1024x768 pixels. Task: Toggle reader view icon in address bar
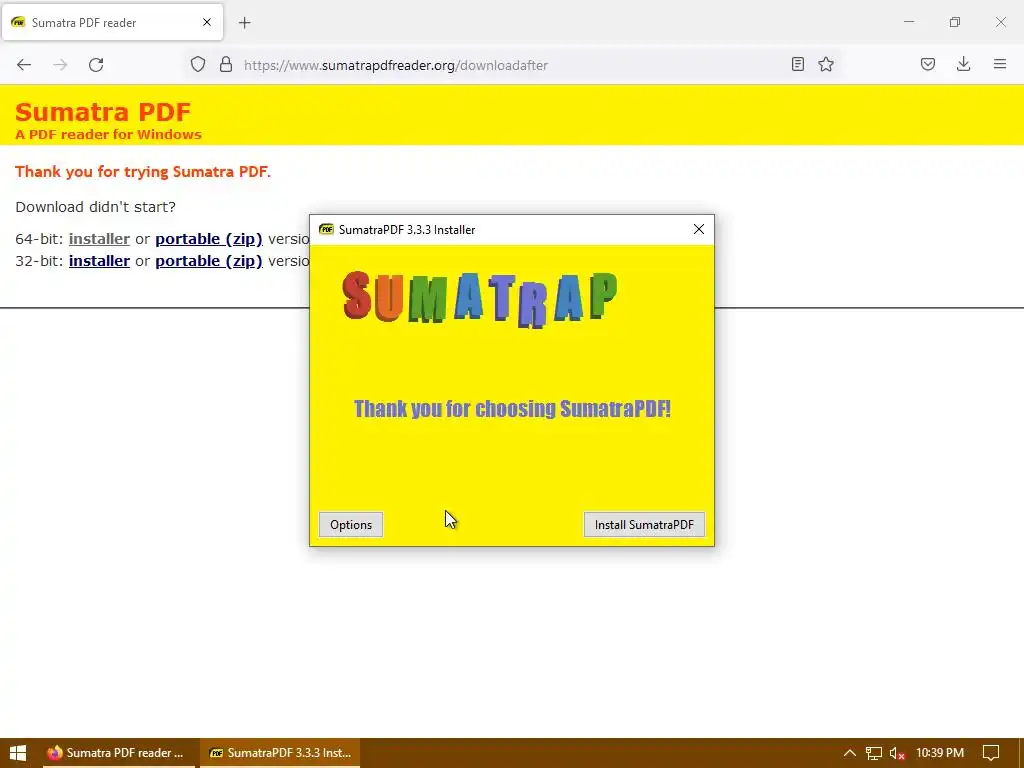pyautogui.click(x=797, y=64)
